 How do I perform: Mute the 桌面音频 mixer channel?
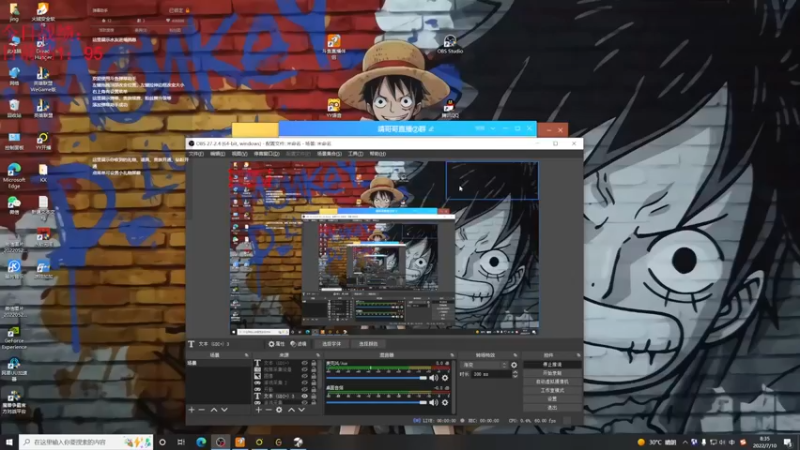(x=433, y=403)
